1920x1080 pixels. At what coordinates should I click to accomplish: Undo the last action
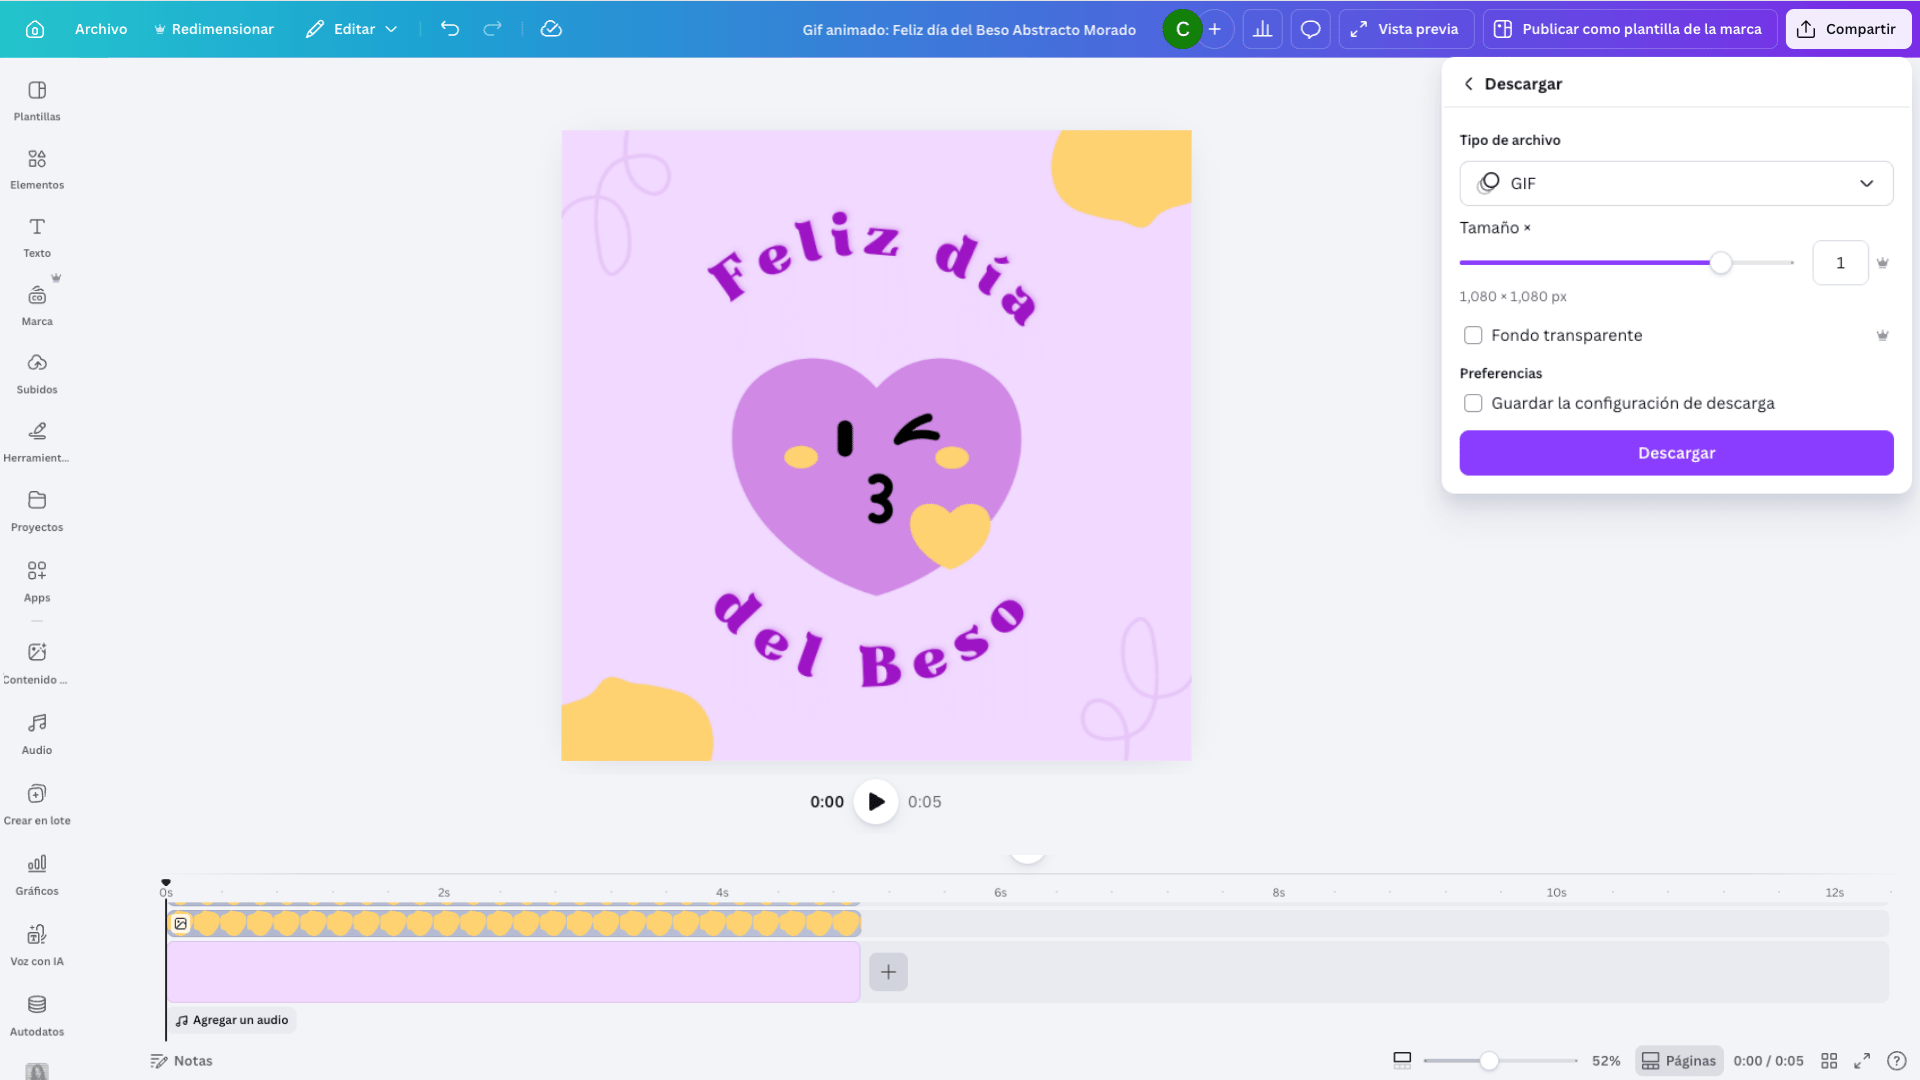tap(450, 29)
